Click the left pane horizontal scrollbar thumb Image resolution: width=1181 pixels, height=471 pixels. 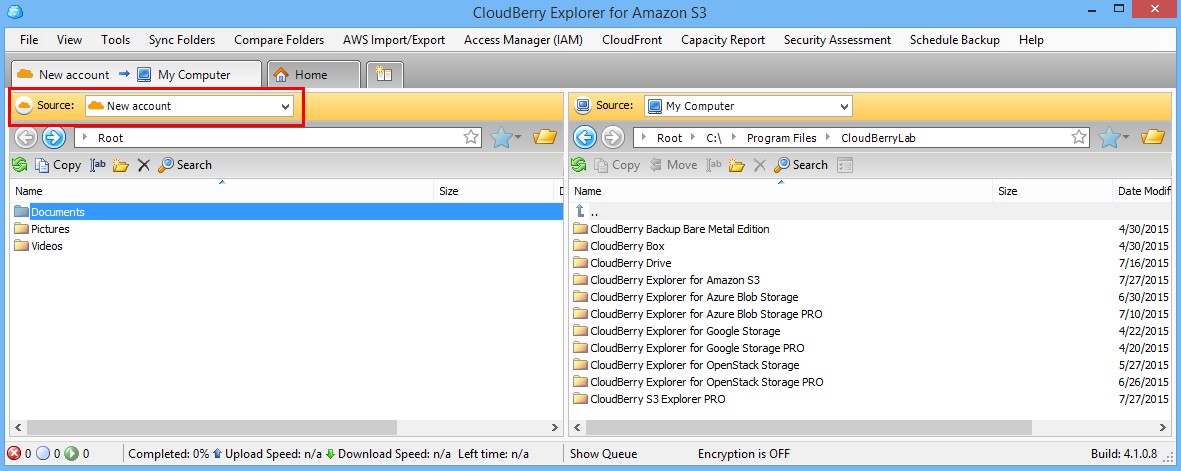(x=211, y=427)
